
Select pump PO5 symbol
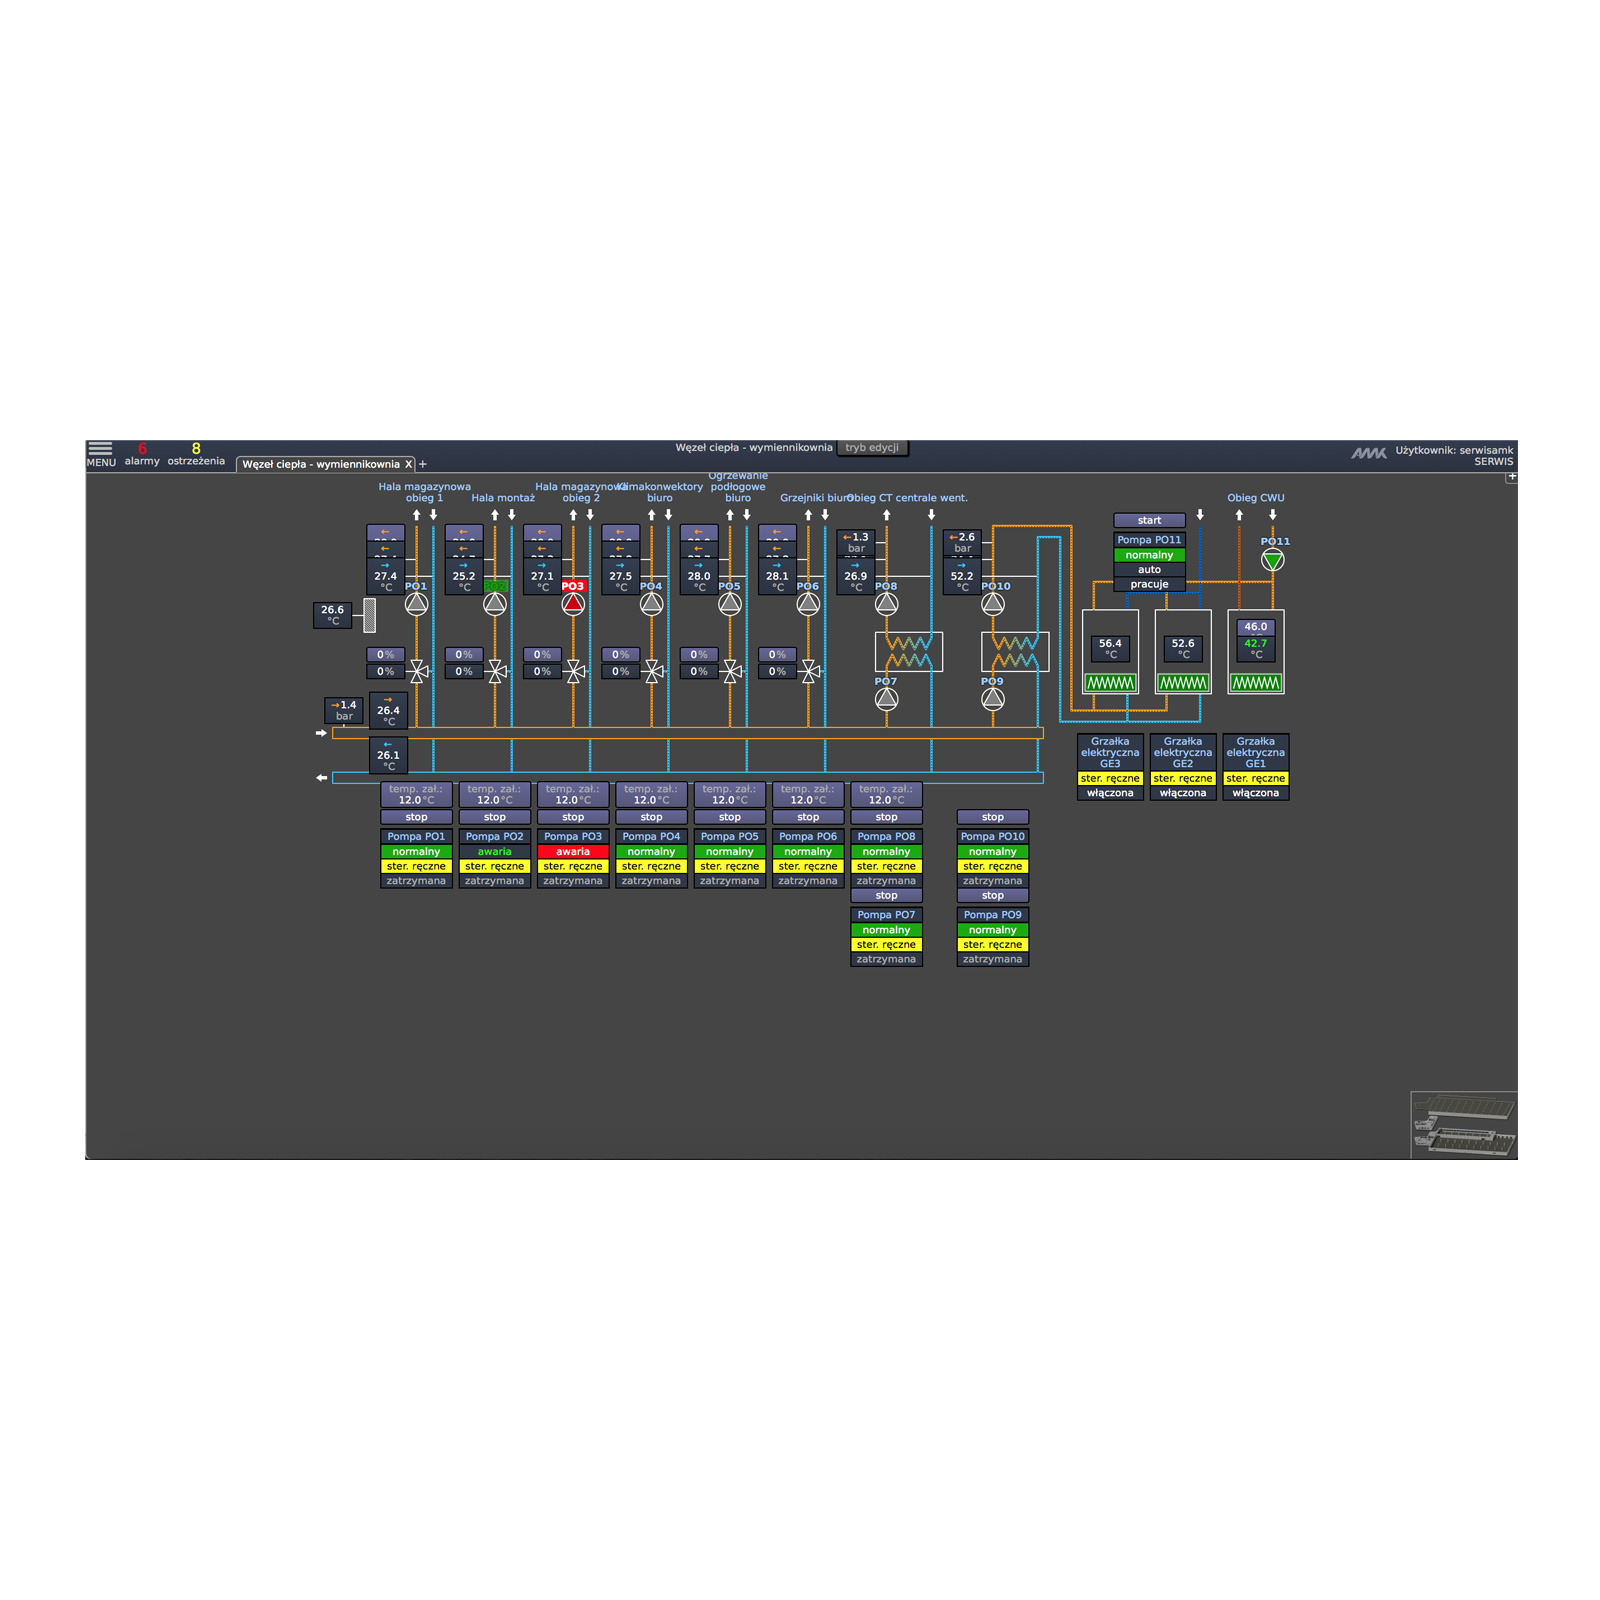730,604
